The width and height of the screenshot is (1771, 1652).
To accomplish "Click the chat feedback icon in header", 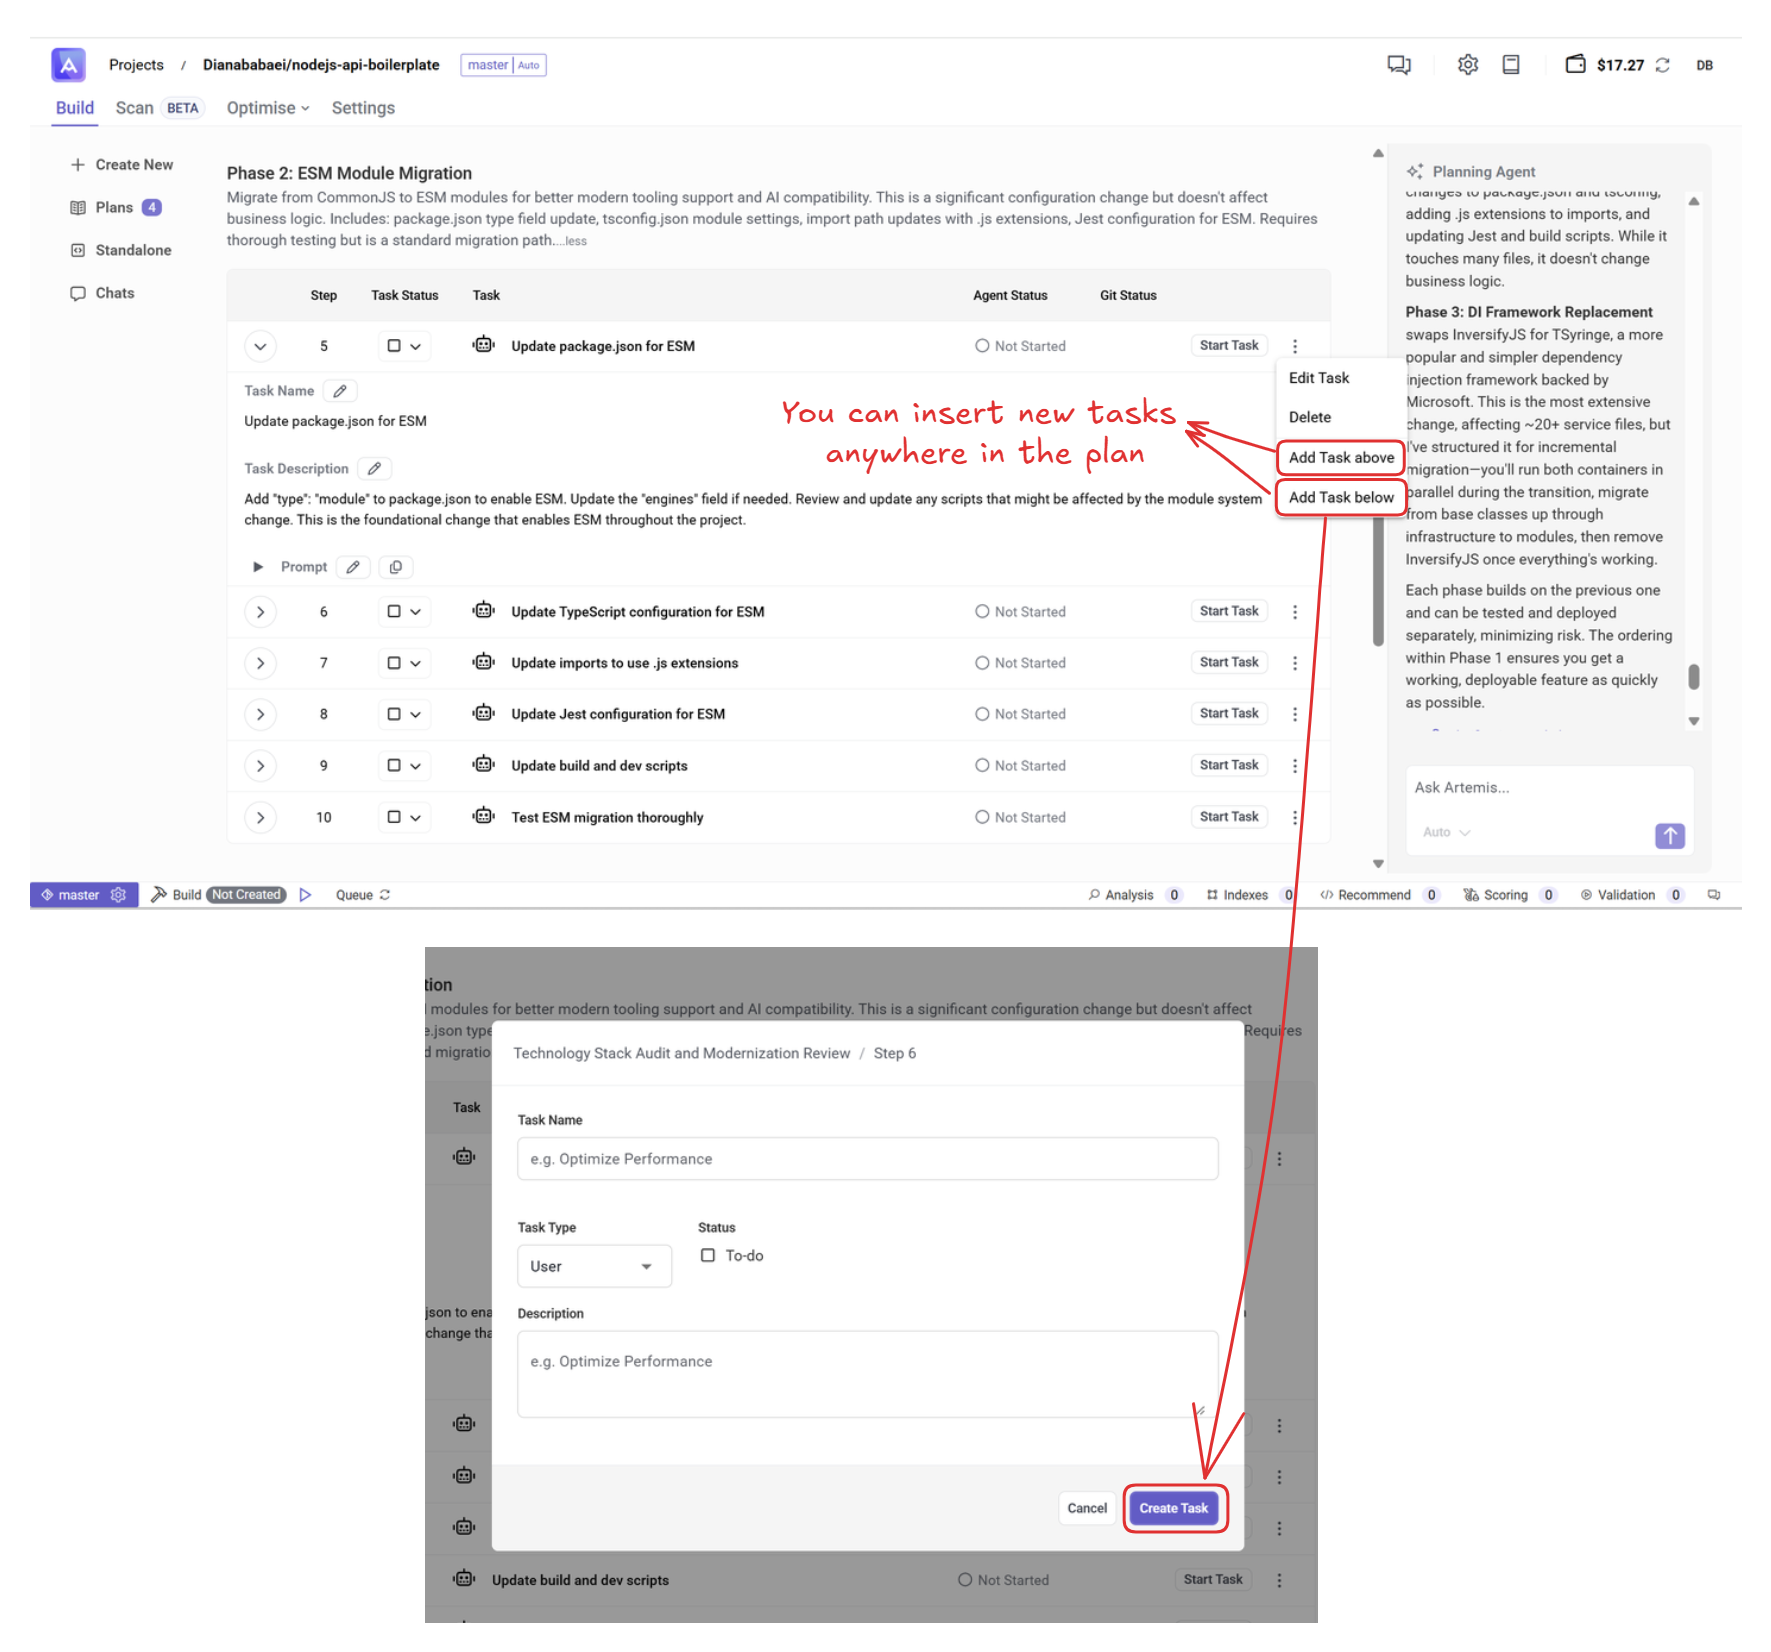I will click(x=1398, y=65).
